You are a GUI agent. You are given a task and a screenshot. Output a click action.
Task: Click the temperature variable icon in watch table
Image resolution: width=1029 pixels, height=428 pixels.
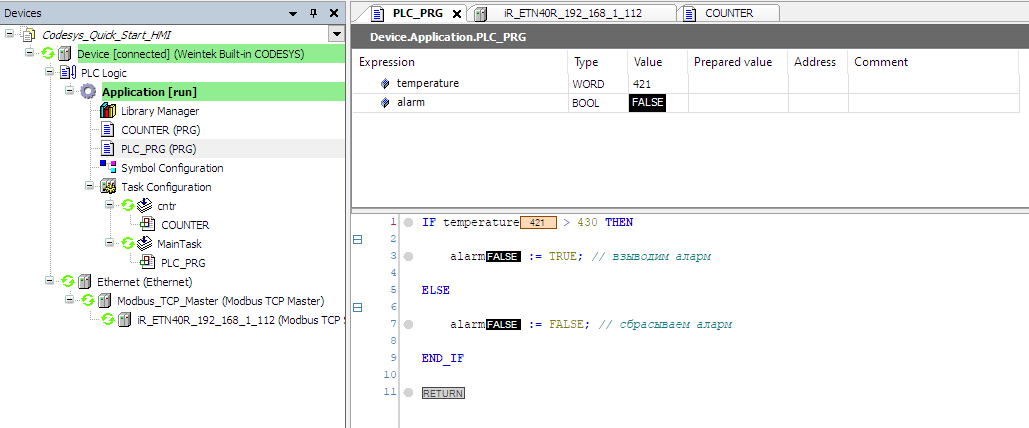coord(385,83)
